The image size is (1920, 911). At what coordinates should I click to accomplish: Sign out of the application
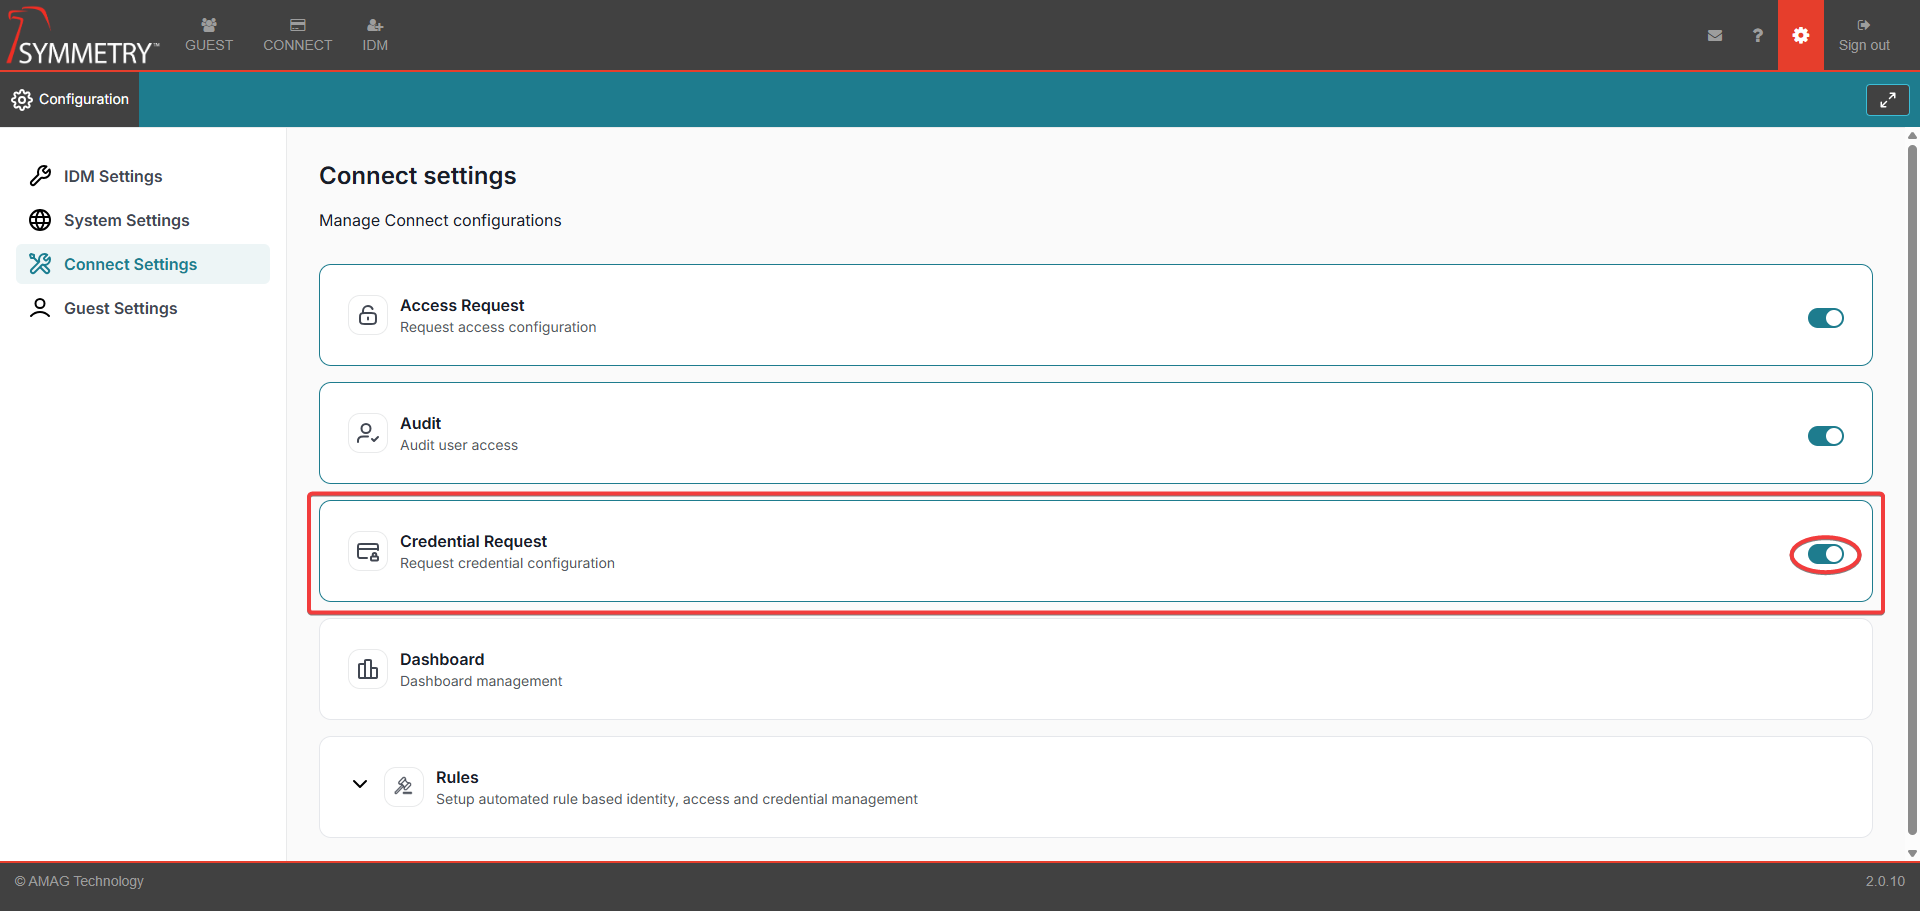(1863, 35)
